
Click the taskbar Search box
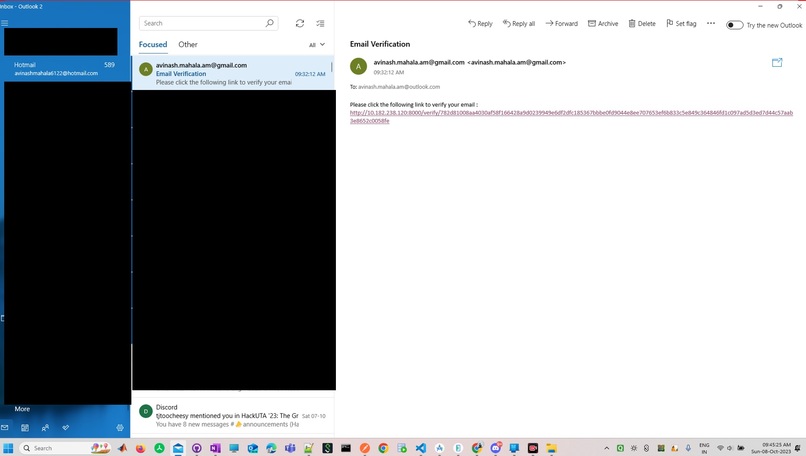point(65,448)
